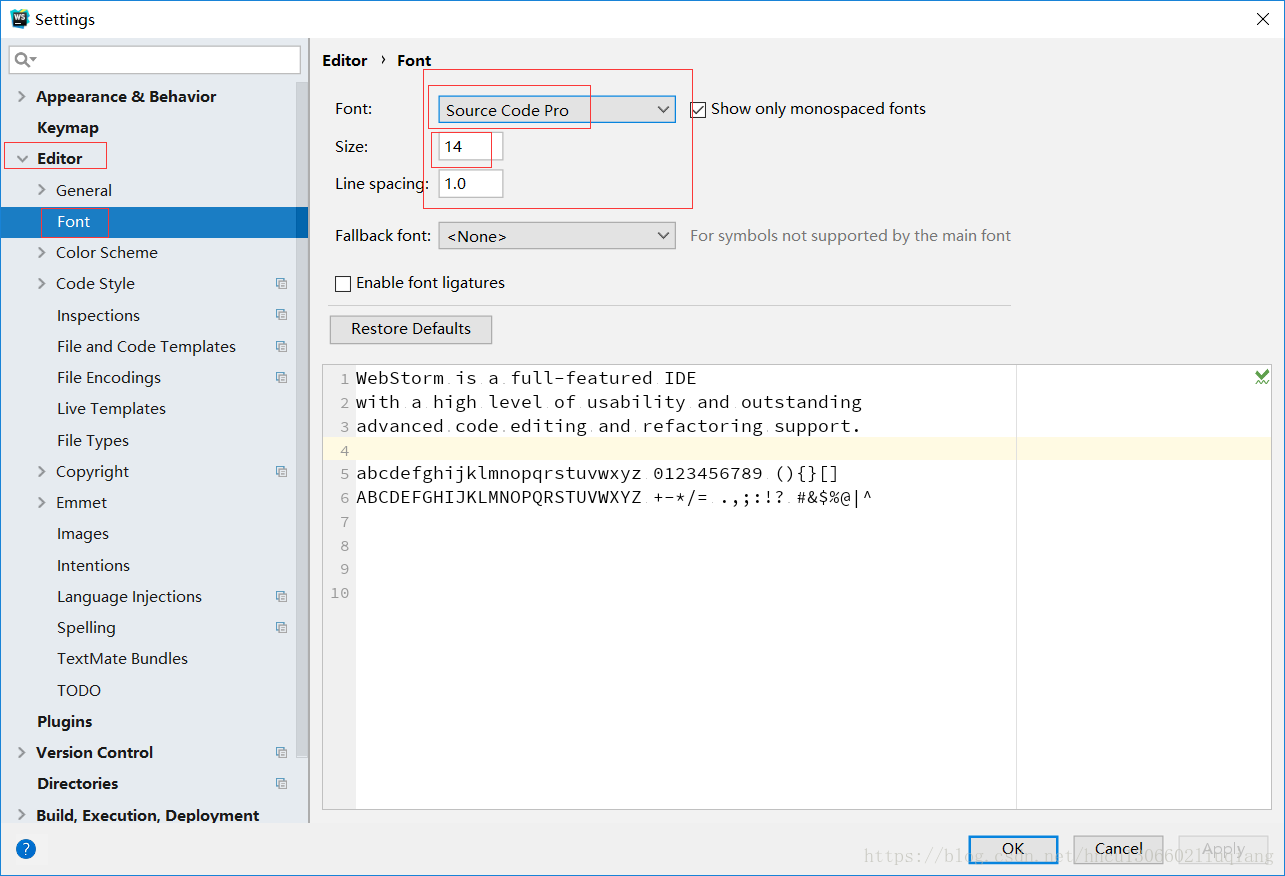Expand the Color Scheme node
This screenshot has width=1285, height=876.
tap(41, 252)
